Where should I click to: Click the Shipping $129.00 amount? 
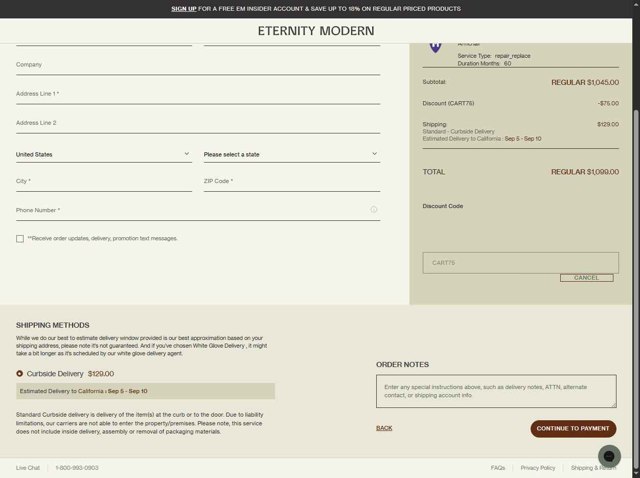pyautogui.click(x=608, y=124)
